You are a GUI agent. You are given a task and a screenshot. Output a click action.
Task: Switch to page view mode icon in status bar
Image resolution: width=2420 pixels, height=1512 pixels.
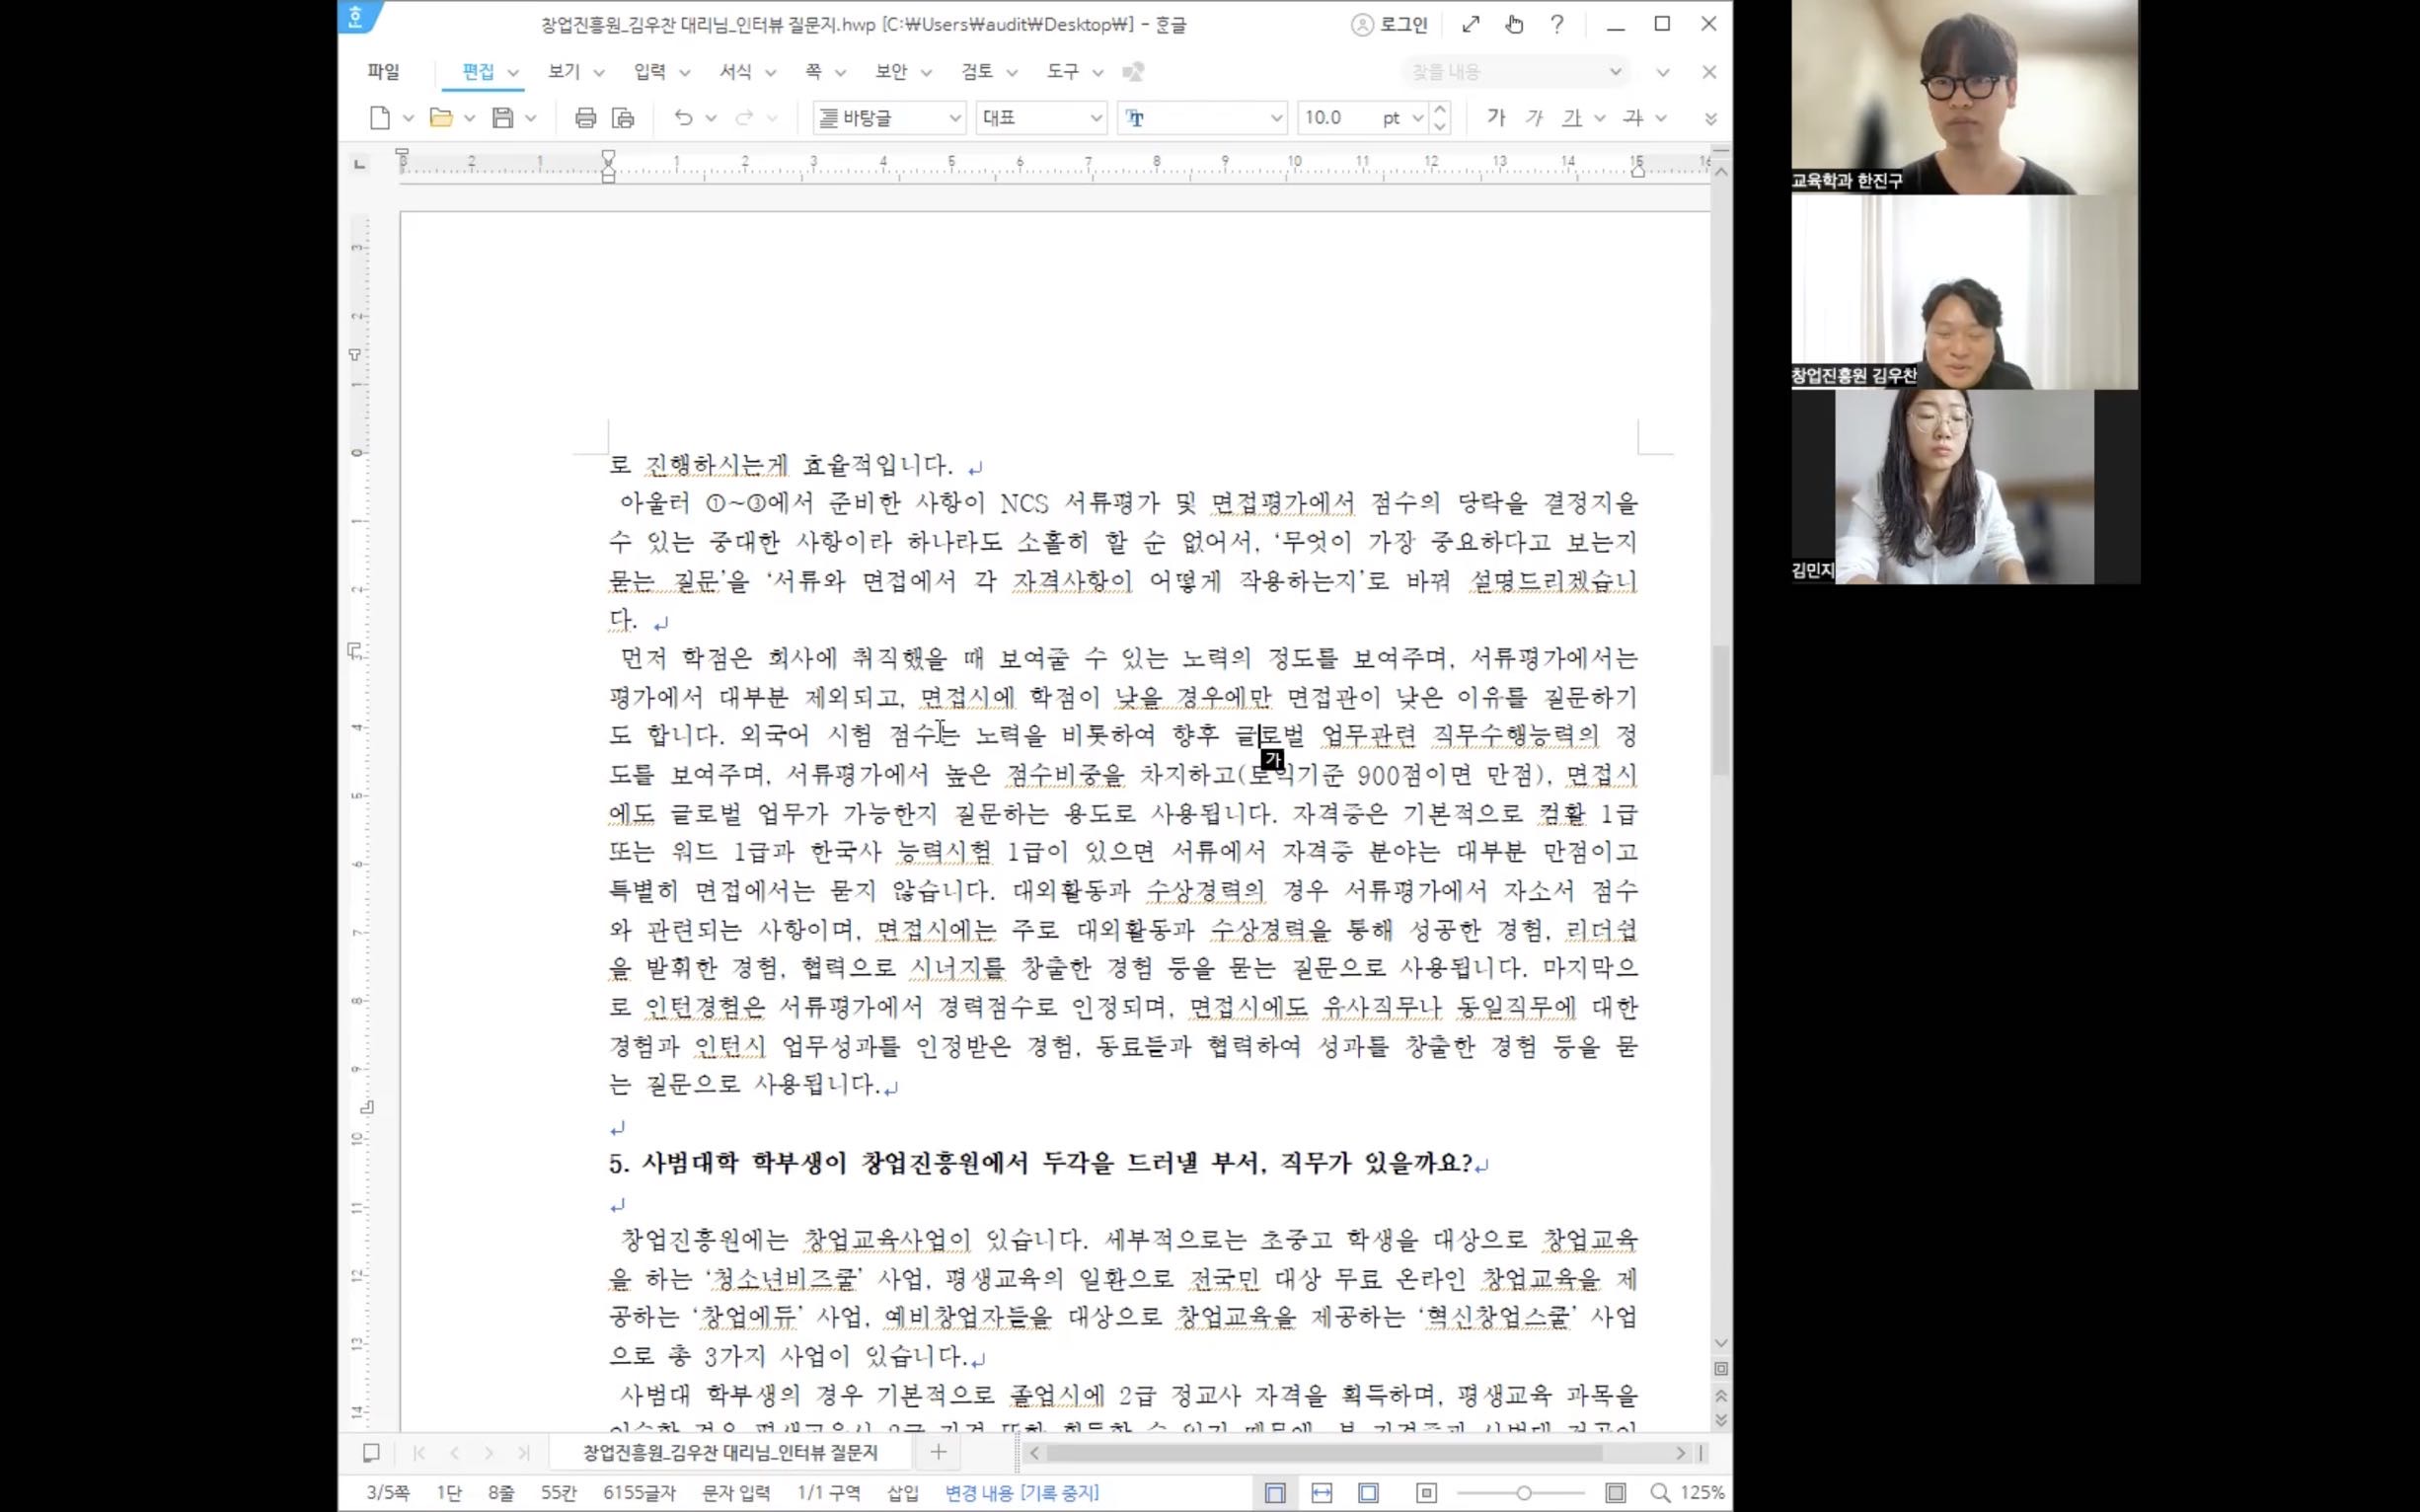pyautogui.click(x=1275, y=1493)
